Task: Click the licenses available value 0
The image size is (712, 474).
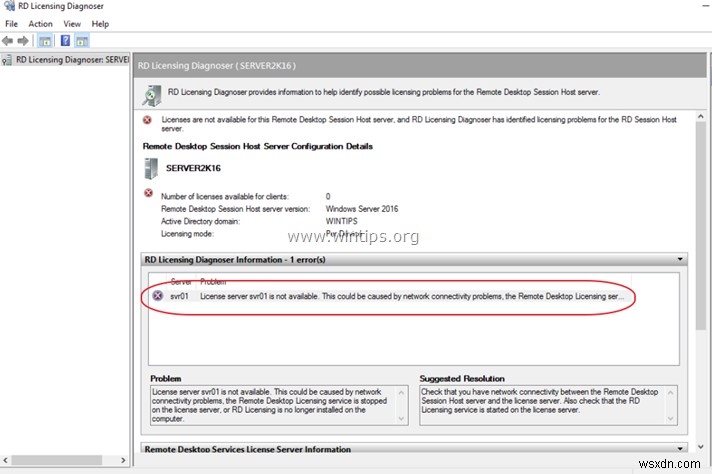Action: 328,197
